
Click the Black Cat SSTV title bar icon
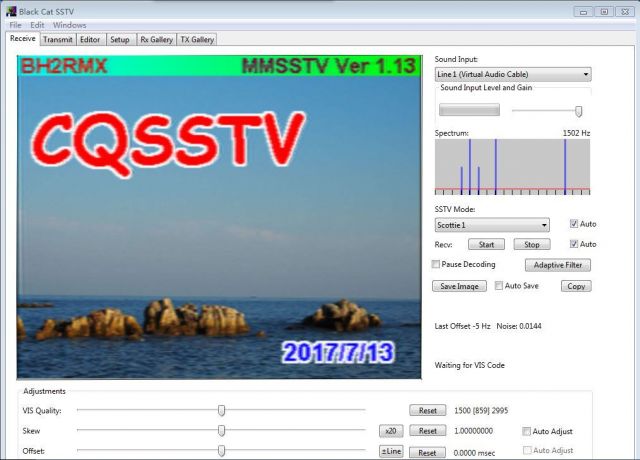click(11, 11)
